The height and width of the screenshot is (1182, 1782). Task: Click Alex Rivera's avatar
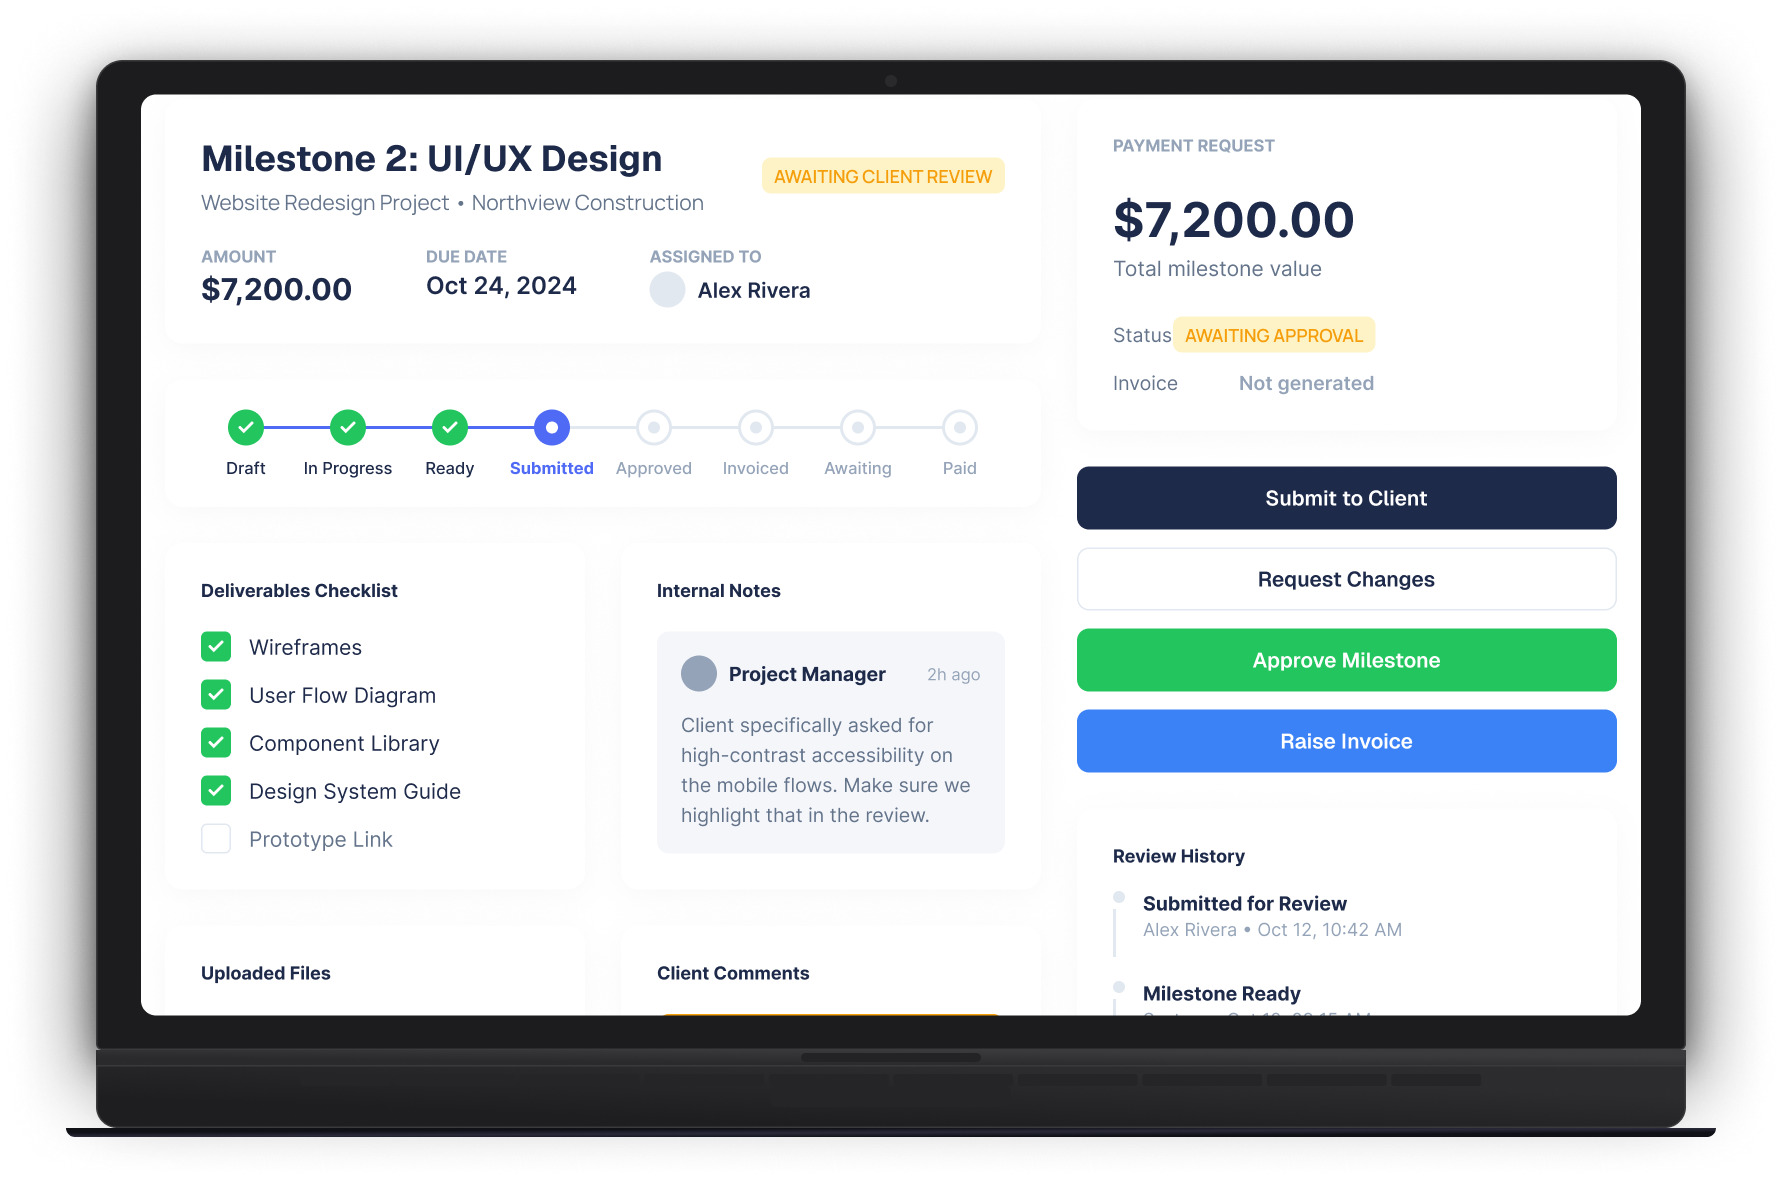point(667,290)
